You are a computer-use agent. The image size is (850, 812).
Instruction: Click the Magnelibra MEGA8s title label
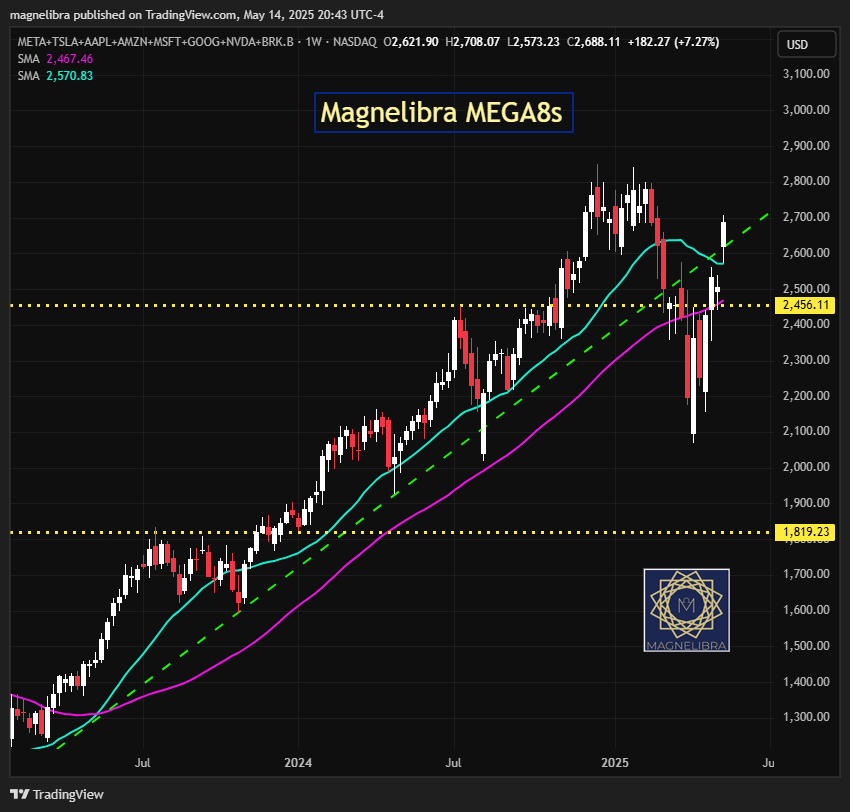[x=443, y=113]
